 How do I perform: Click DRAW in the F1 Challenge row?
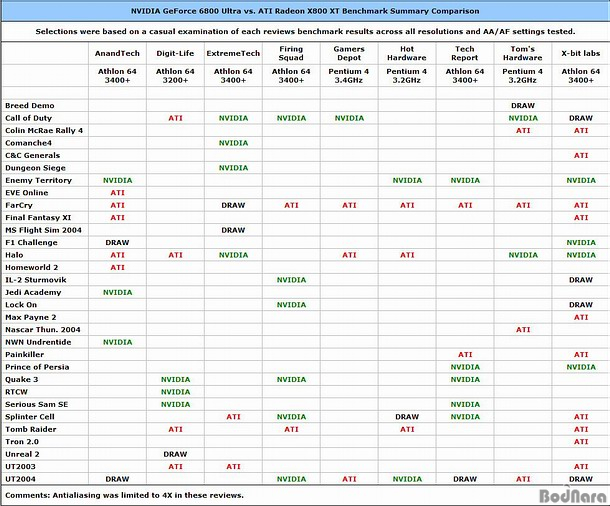(117, 242)
